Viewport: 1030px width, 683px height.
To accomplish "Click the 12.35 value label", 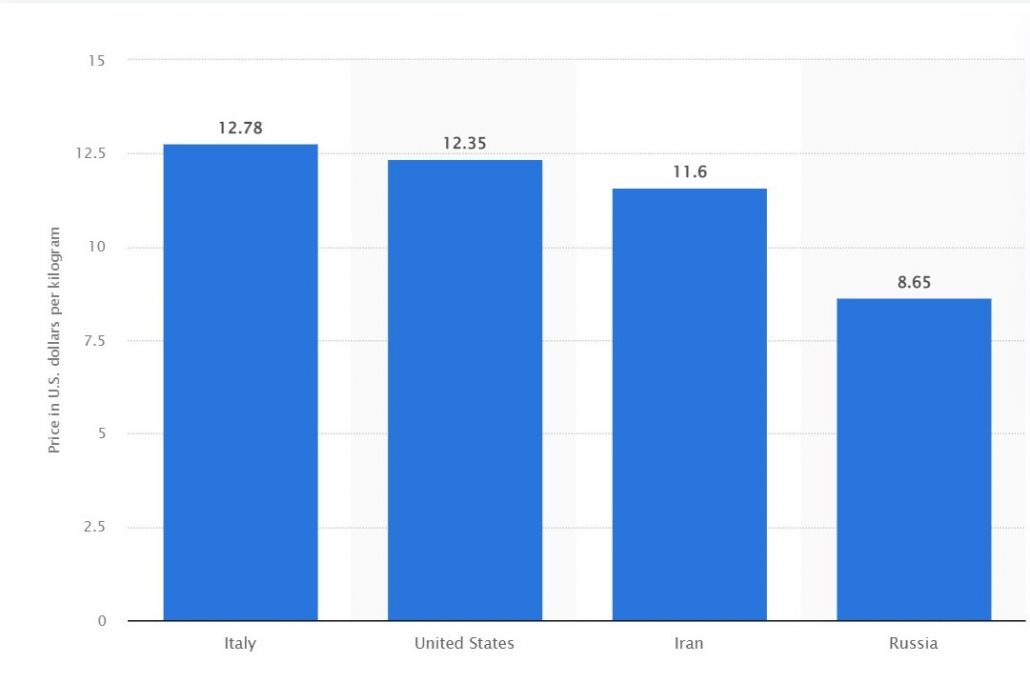I will click(x=465, y=143).
